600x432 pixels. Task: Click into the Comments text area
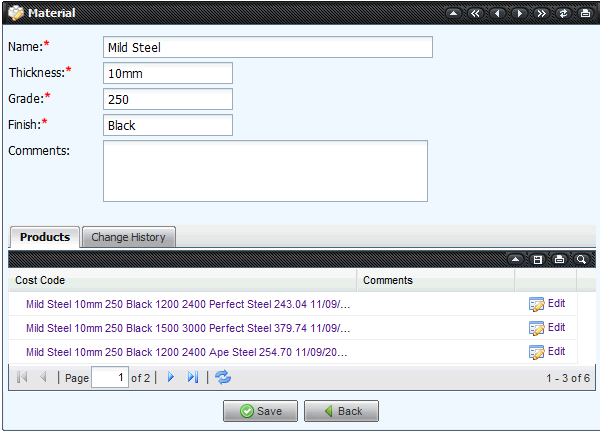point(265,171)
